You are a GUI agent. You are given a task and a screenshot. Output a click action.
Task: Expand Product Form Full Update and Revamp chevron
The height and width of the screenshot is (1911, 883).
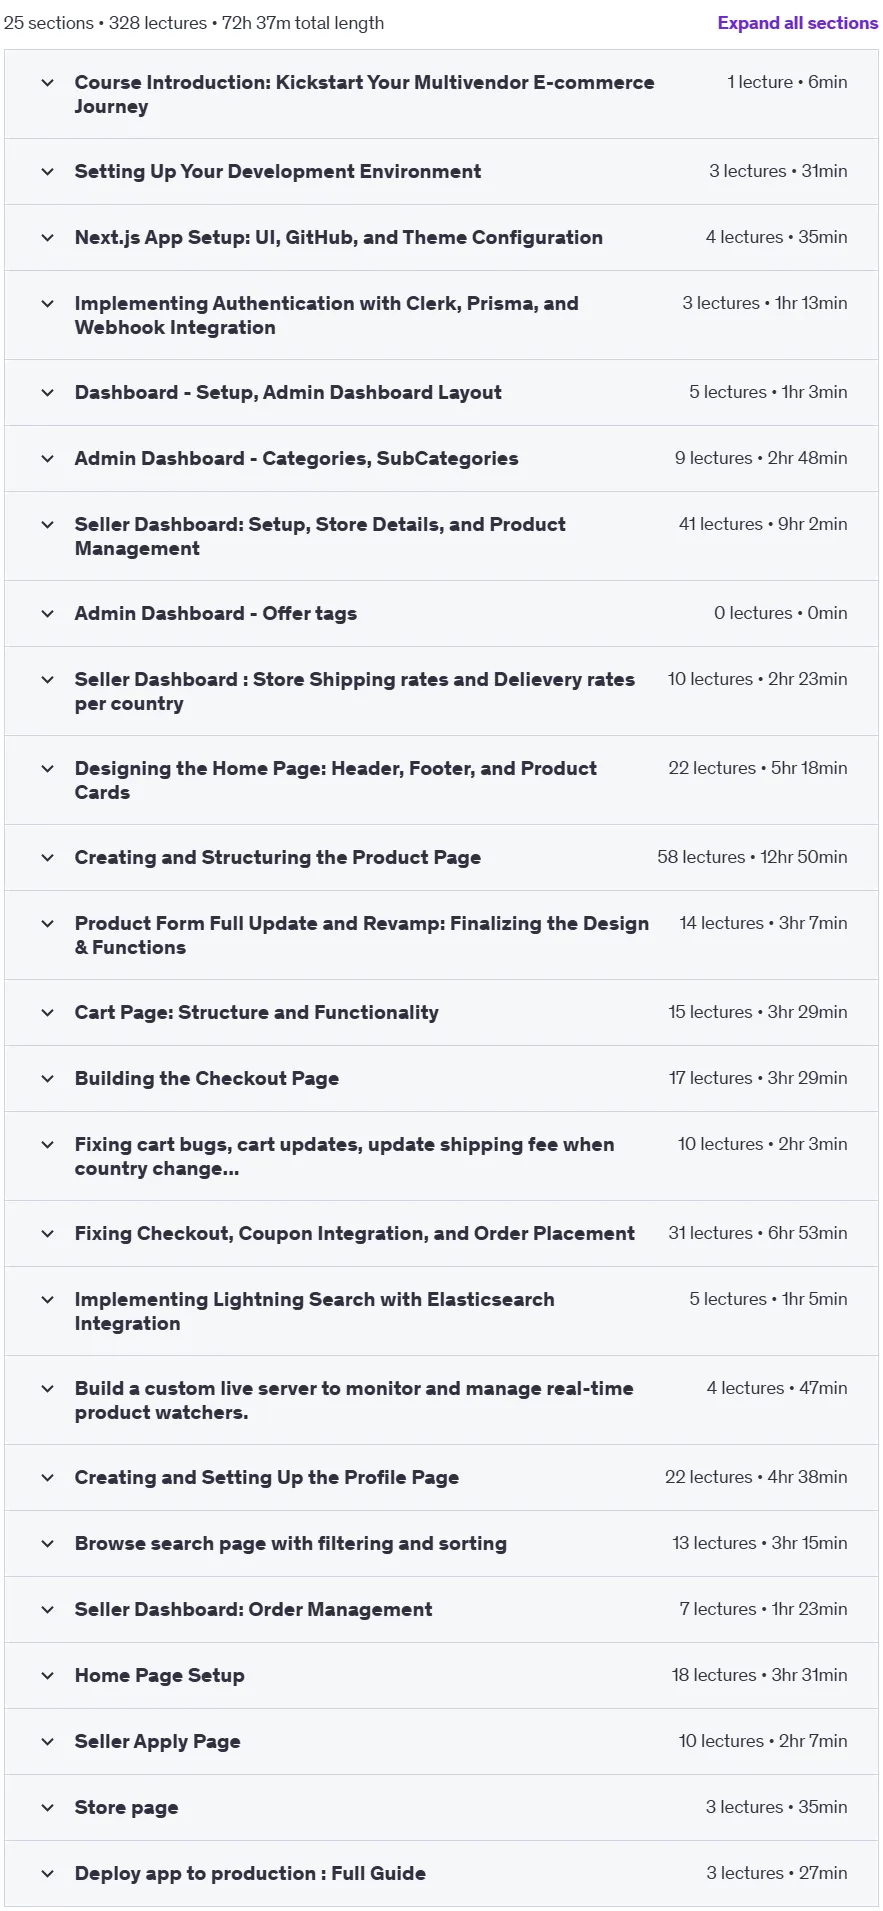(47, 924)
